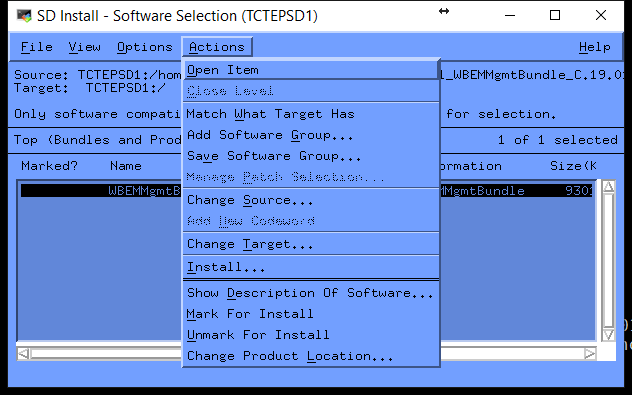Open the File menu
This screenshot has height=395, width=632.
[37, 47]
